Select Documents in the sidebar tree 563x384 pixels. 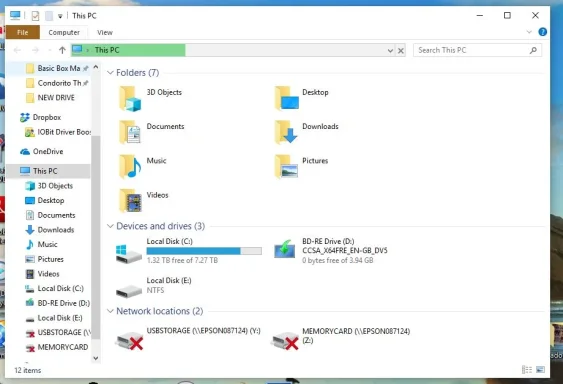(x=50, y=215)
